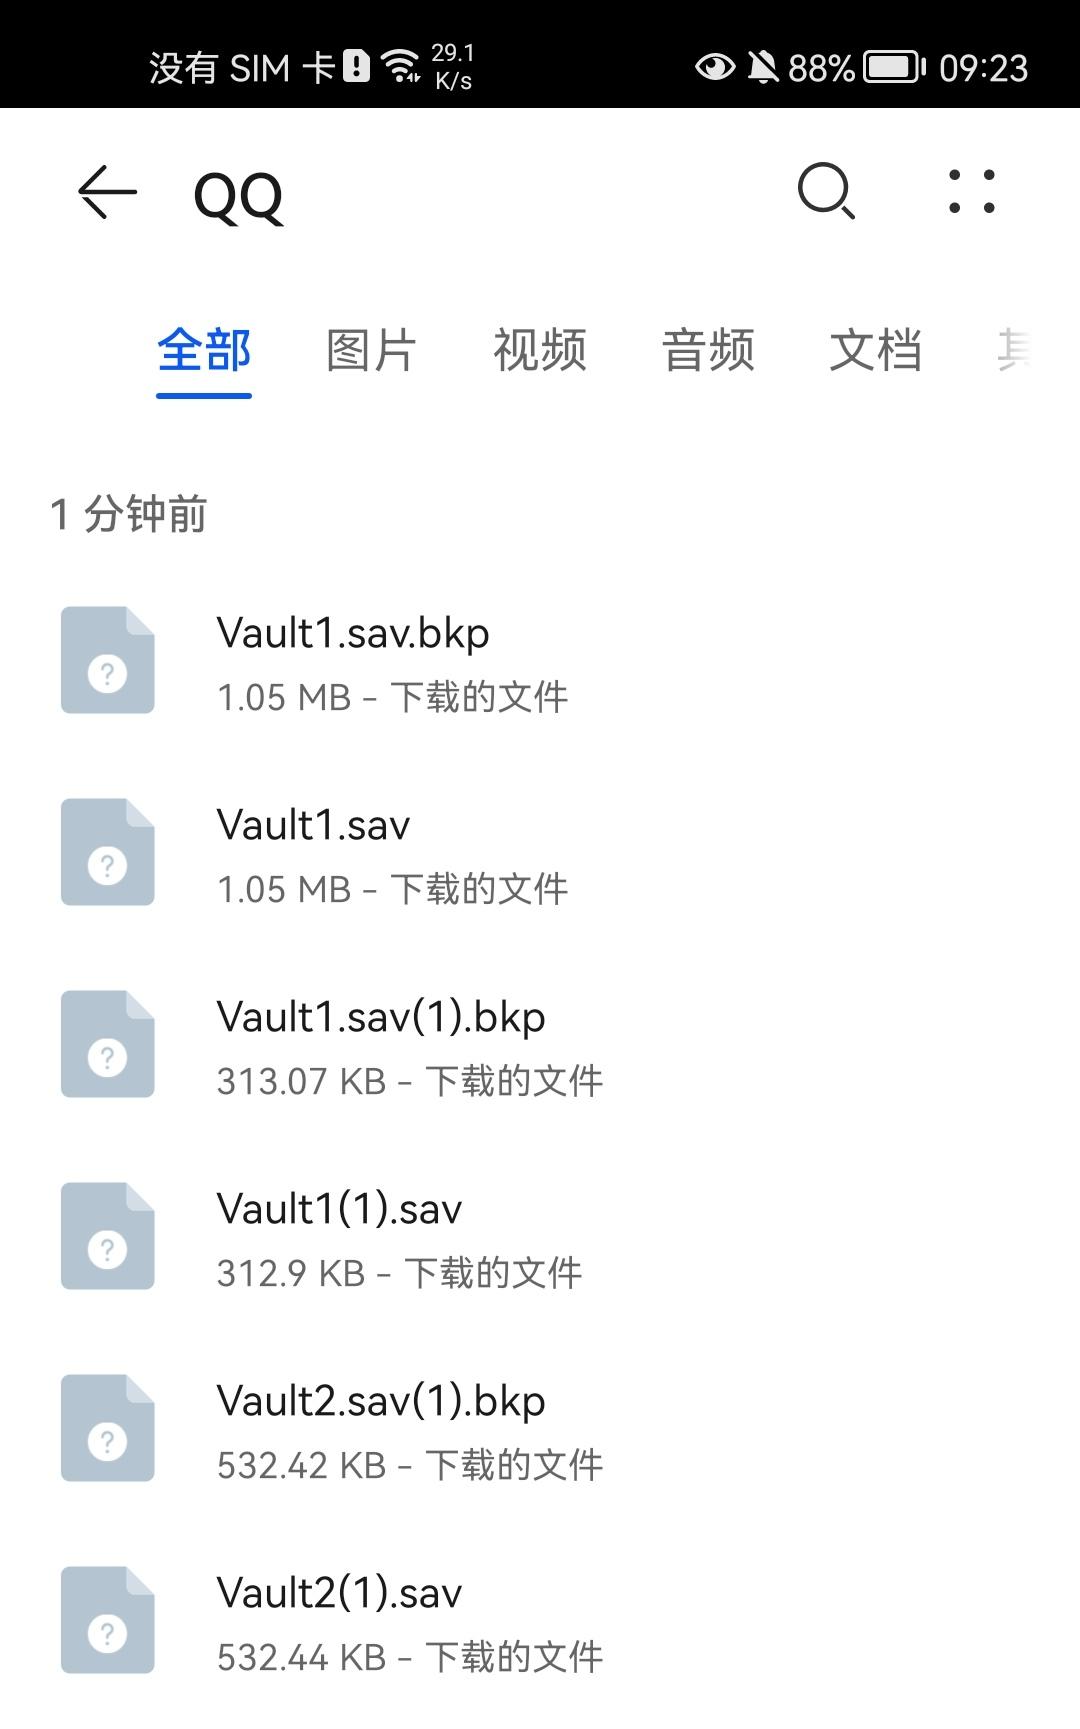Select the partially visible last category tab

1014,351
